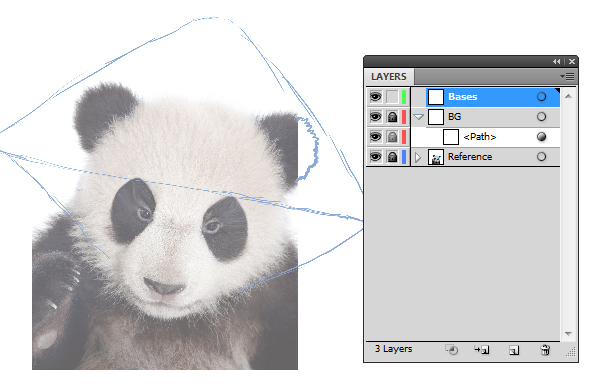Unlock the BG layer padlock
This screenshot has width=595, height=390.
tap(392, 117)
